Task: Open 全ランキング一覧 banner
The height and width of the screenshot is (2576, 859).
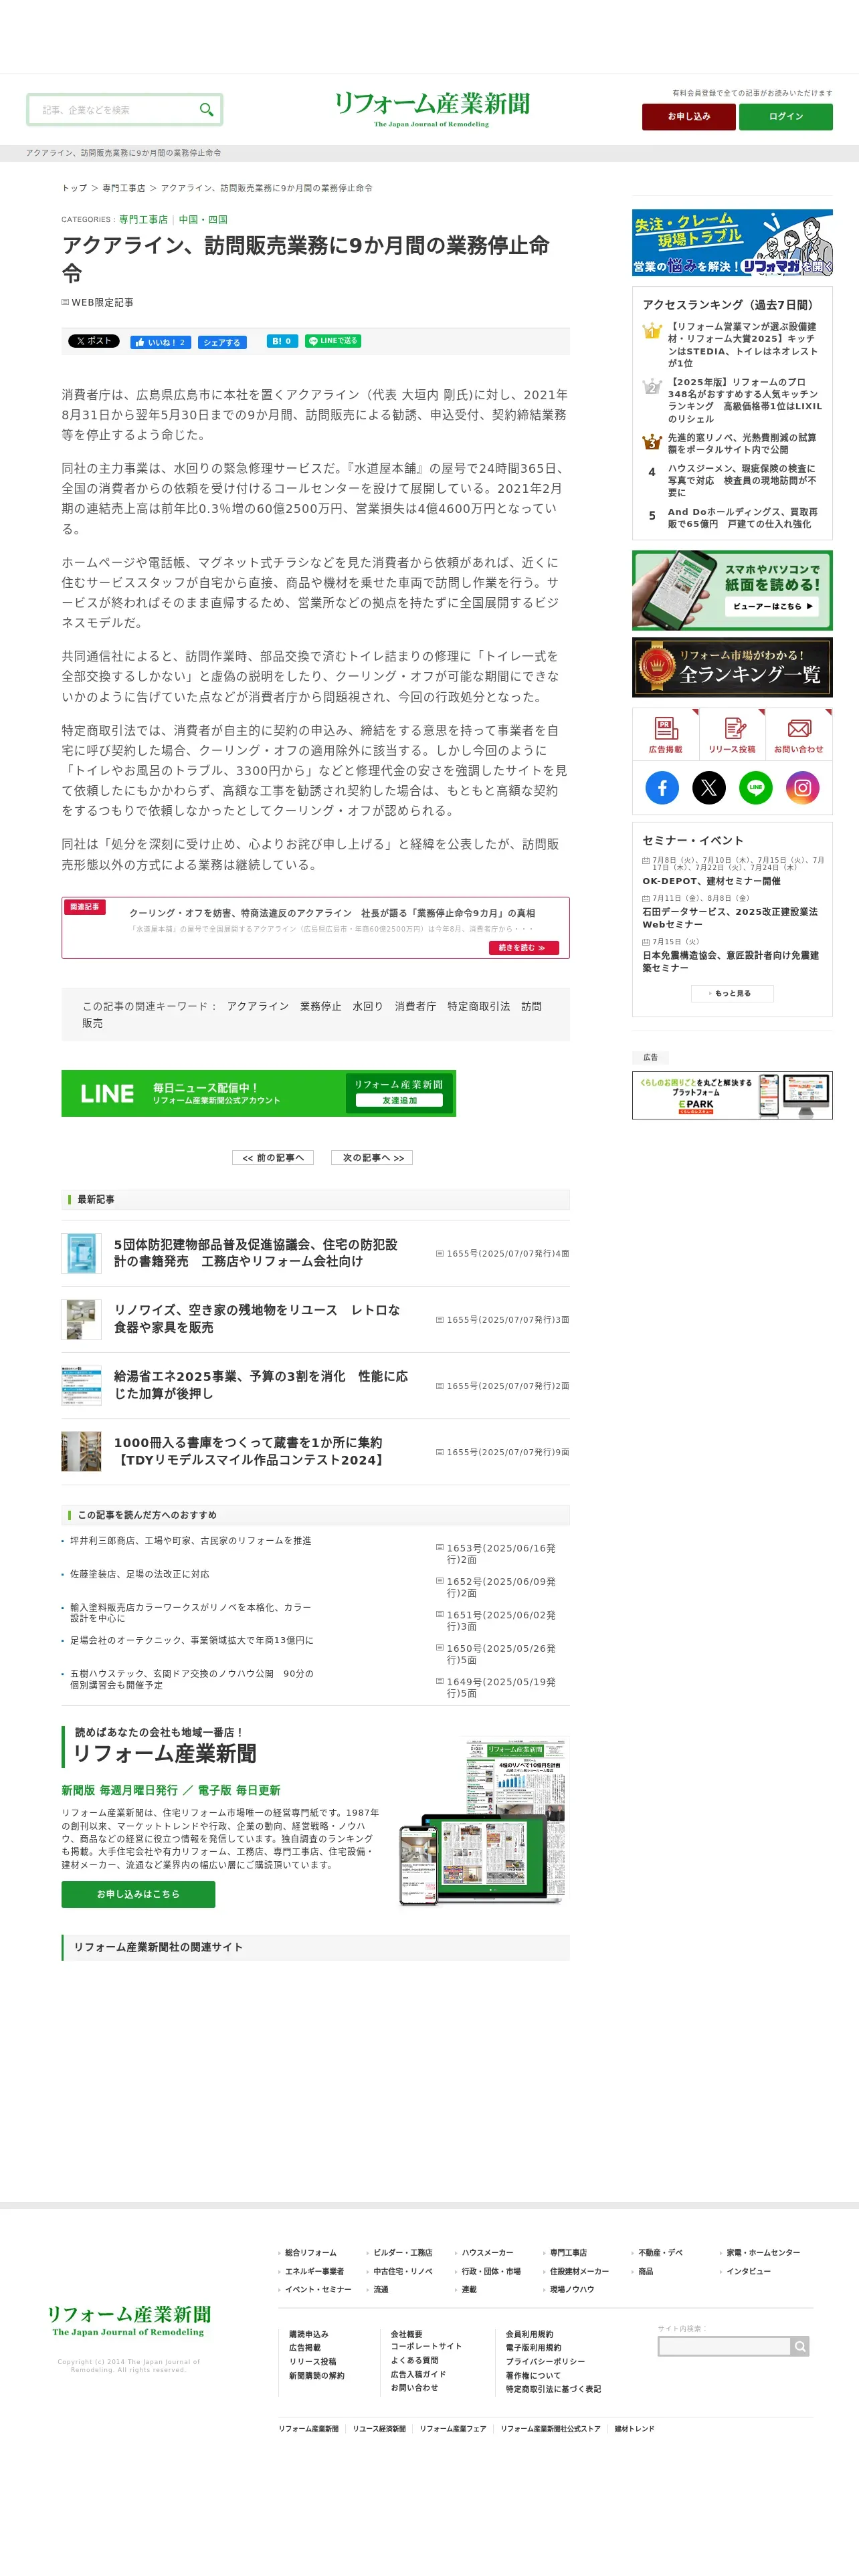Action: point(732,667)
